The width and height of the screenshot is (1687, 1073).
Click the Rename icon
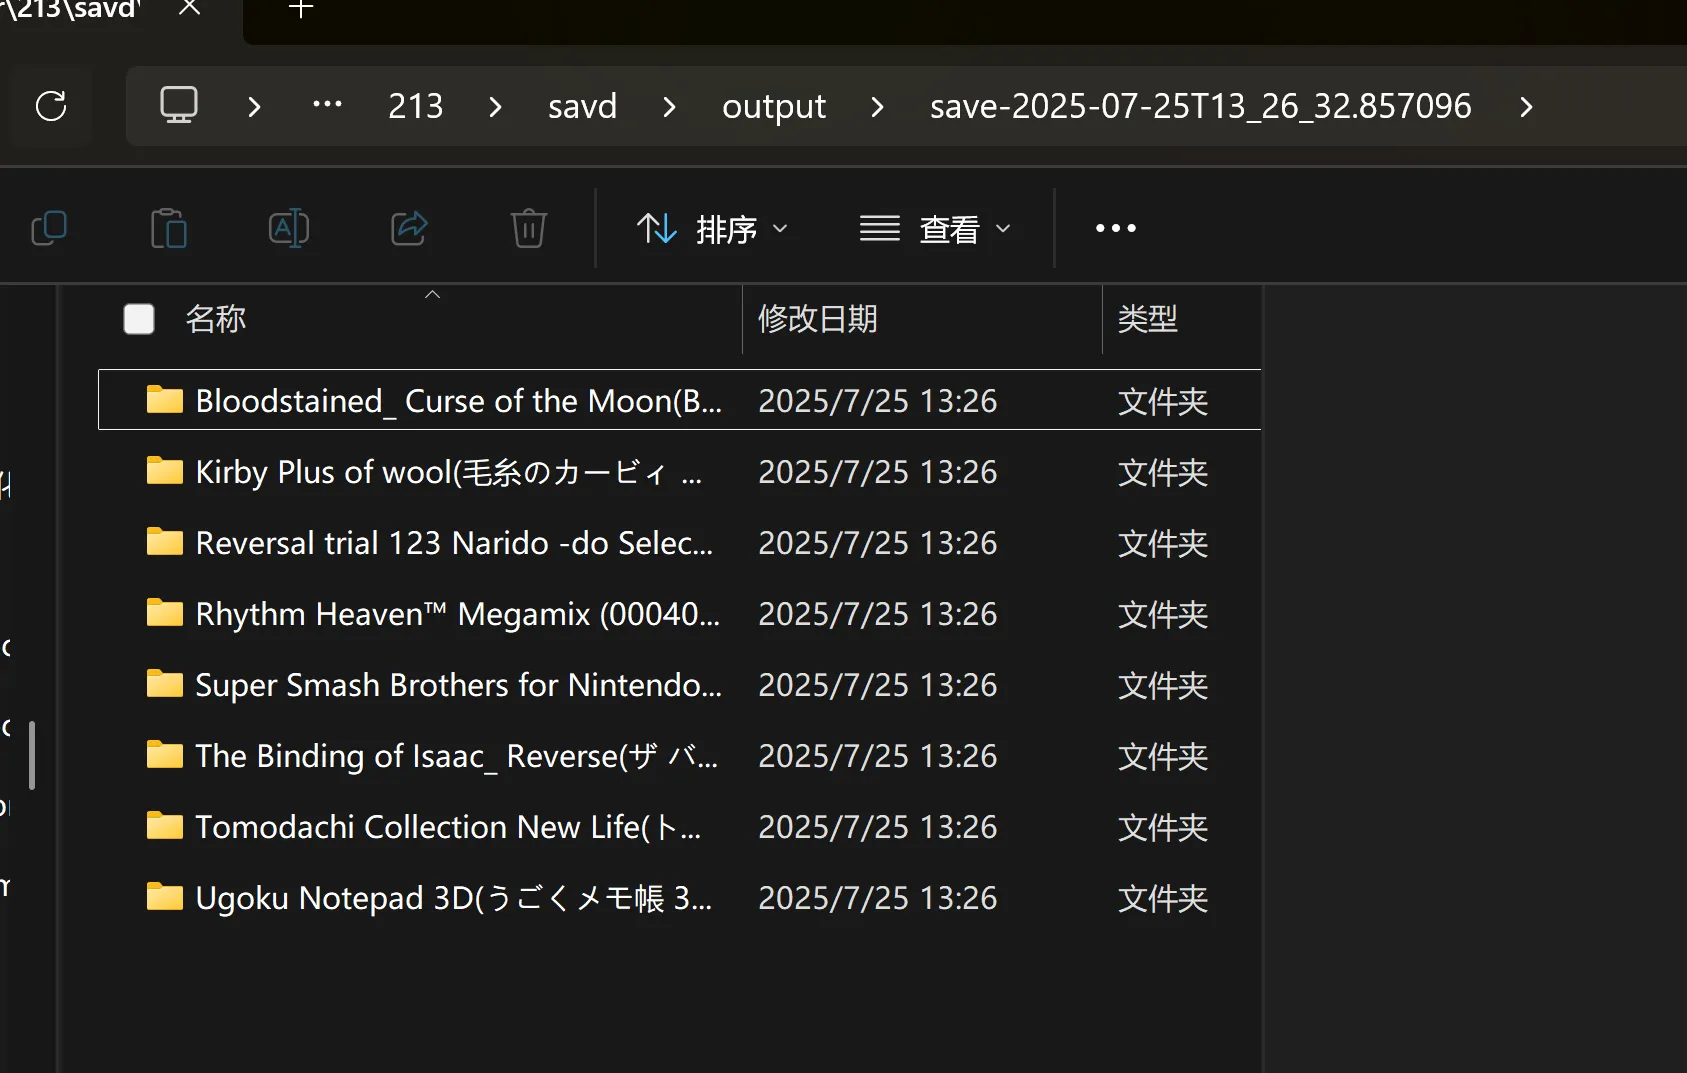288,229
